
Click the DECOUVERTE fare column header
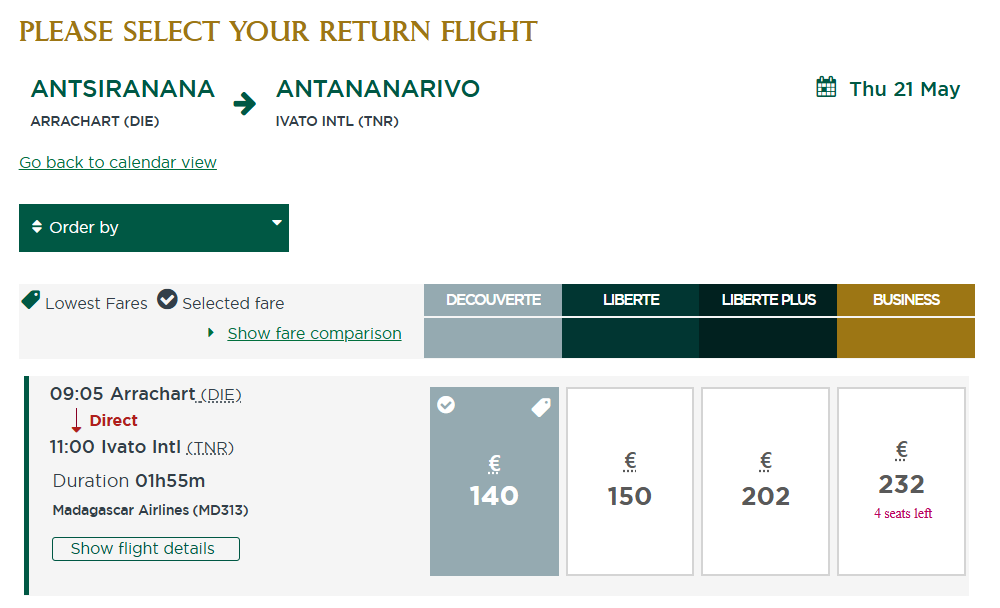pos(493,300)
